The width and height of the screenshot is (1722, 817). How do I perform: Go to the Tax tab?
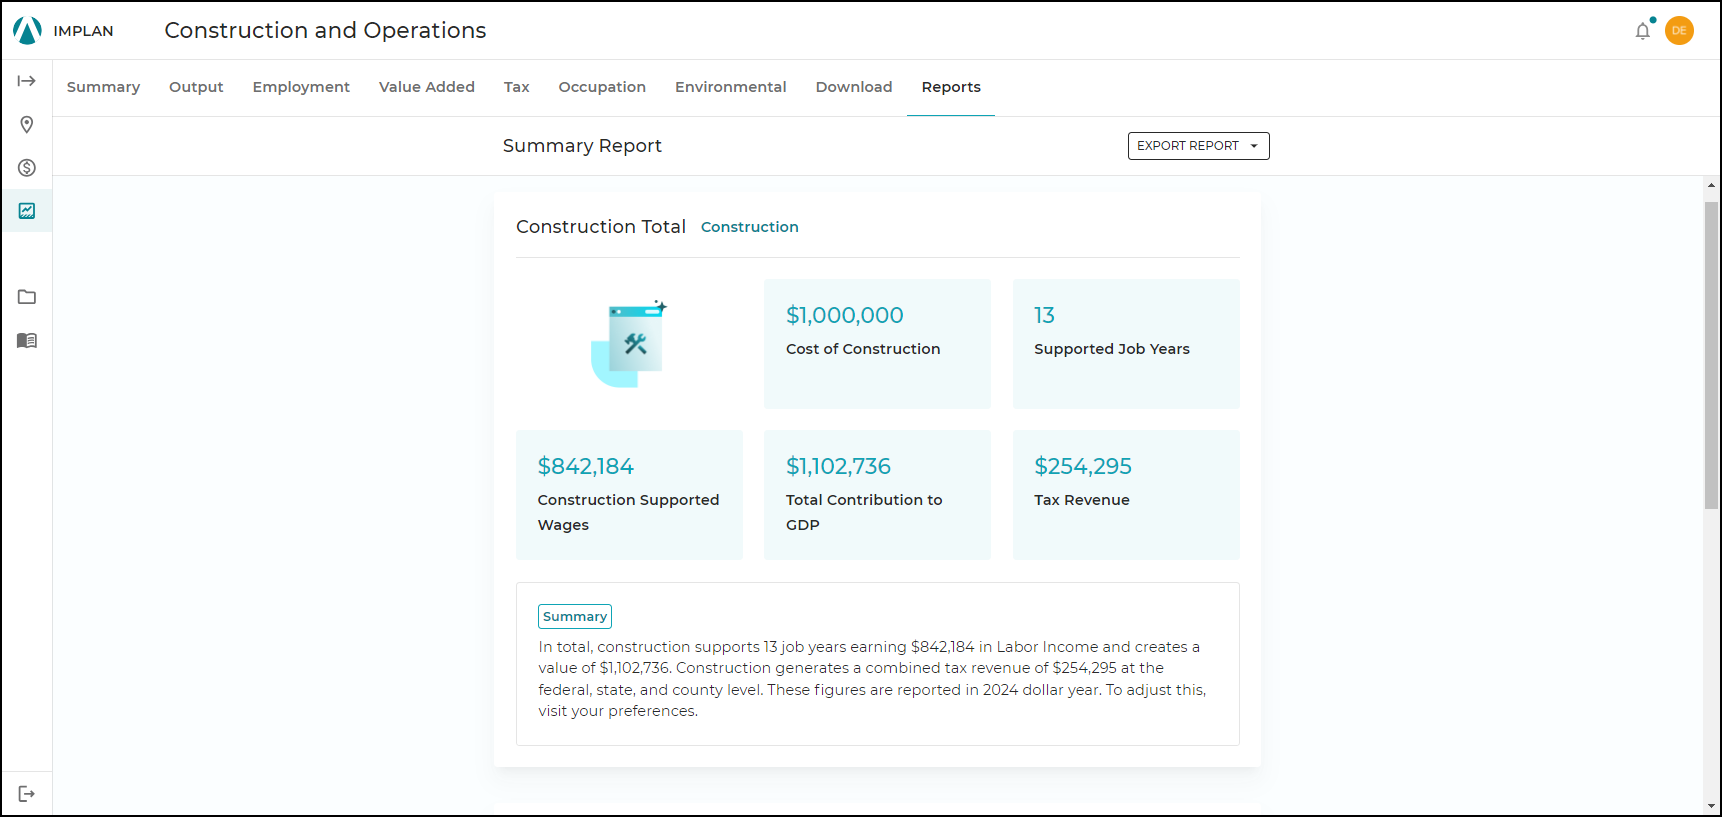pyautogui.click(x=517, y=87)
